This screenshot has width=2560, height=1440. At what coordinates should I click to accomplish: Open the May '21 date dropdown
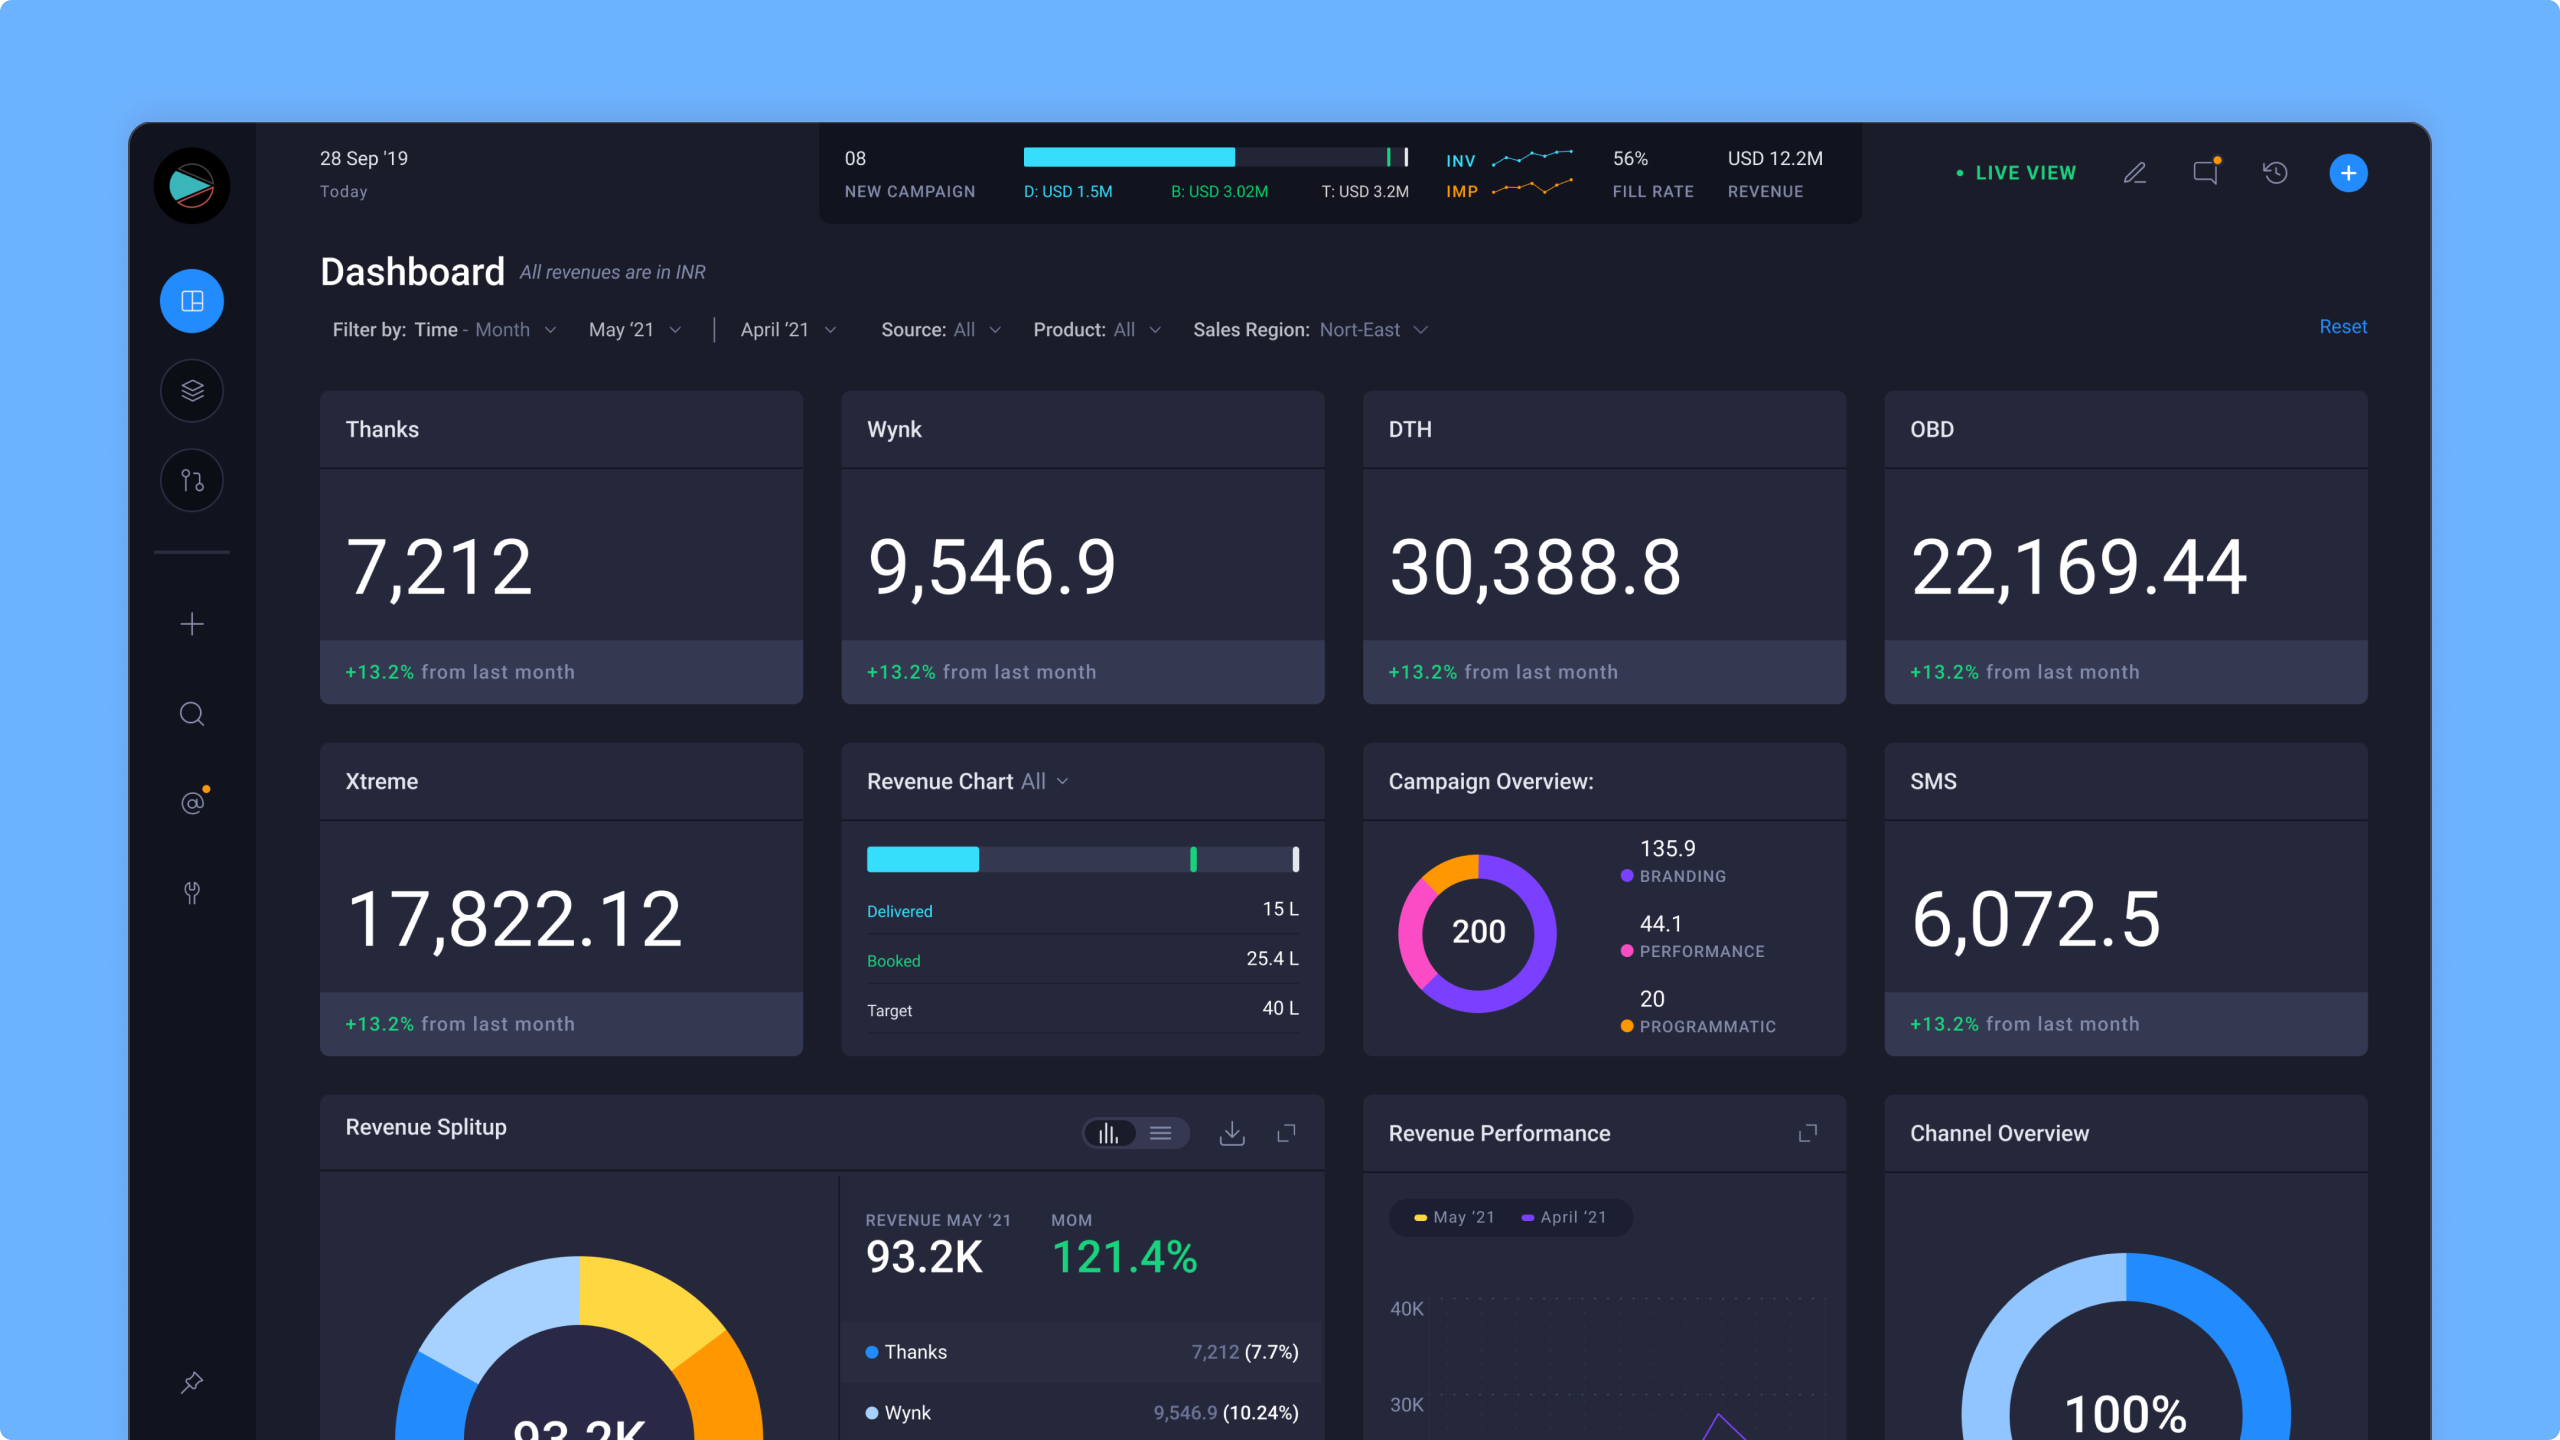[x=635, y=330]
